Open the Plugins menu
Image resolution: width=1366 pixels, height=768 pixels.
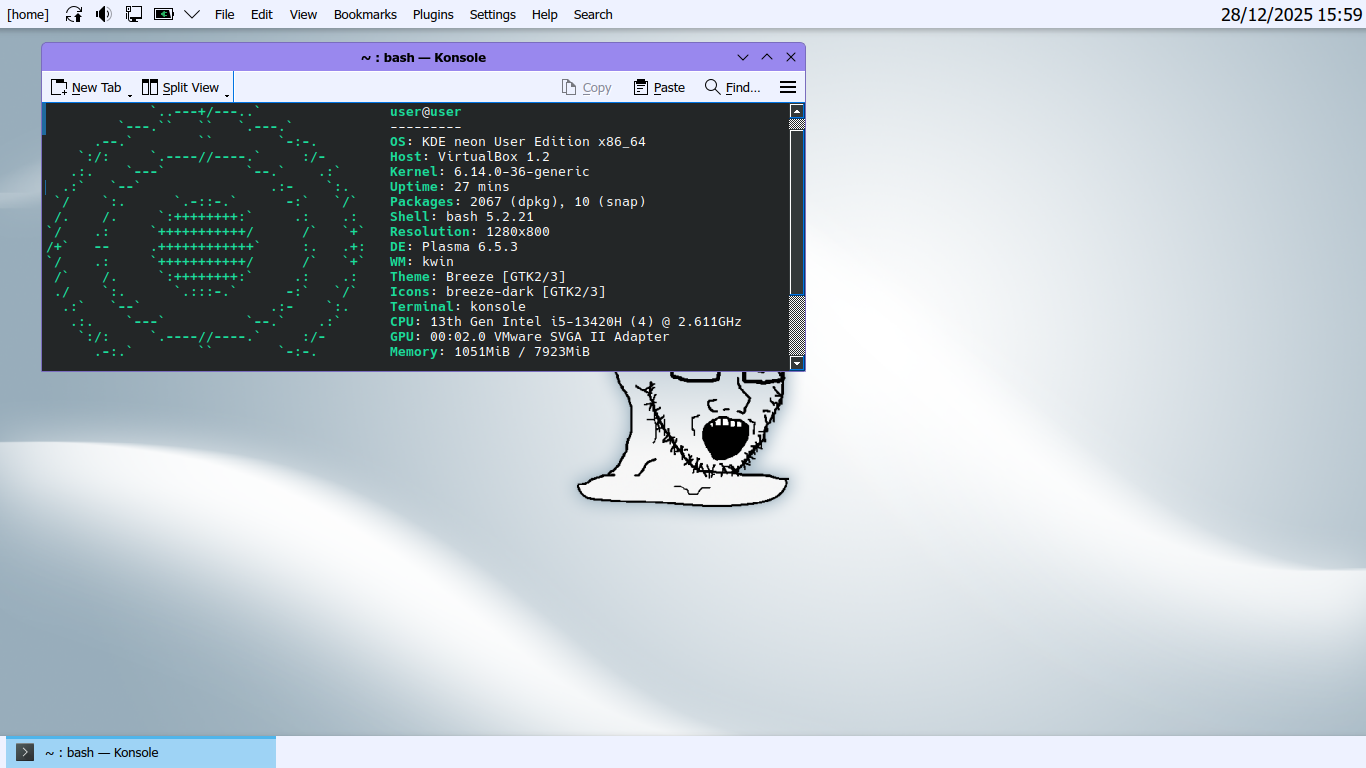click(x=433, y=14)
